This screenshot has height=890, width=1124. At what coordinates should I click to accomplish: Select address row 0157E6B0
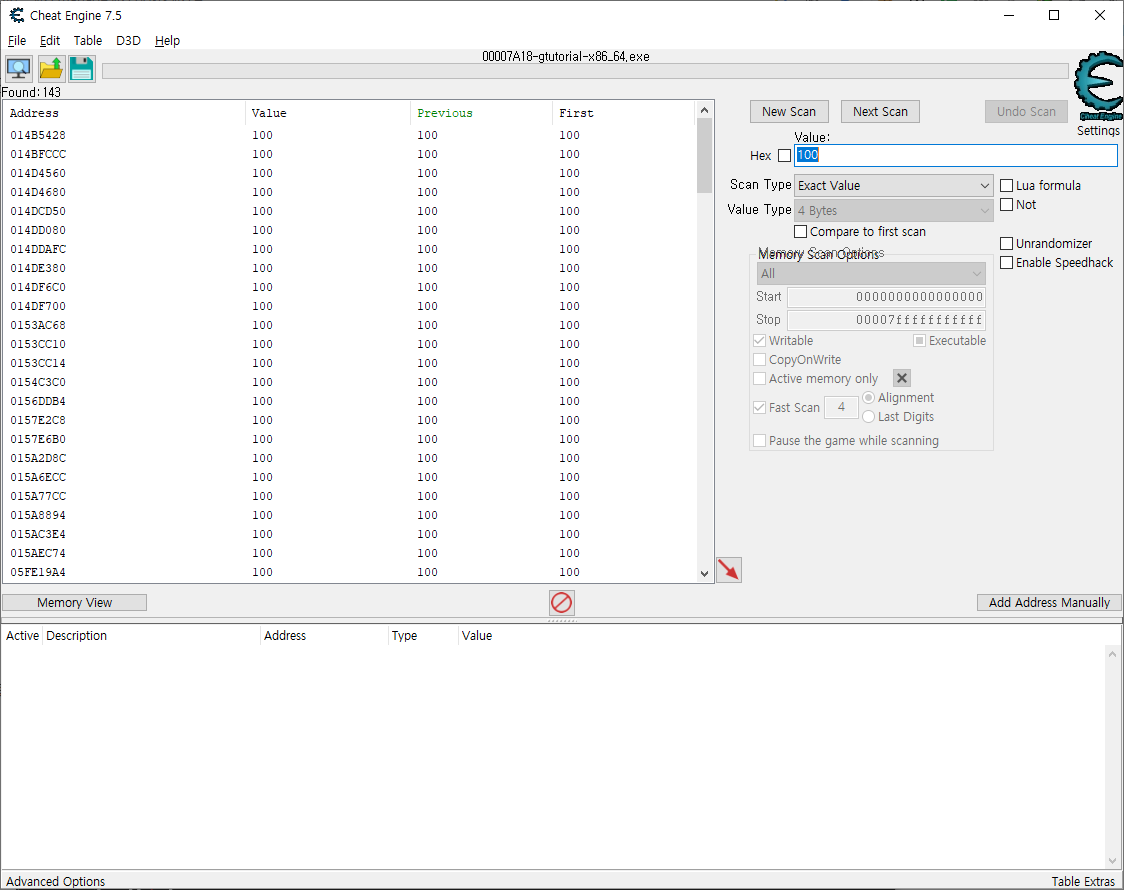point(350,439)
